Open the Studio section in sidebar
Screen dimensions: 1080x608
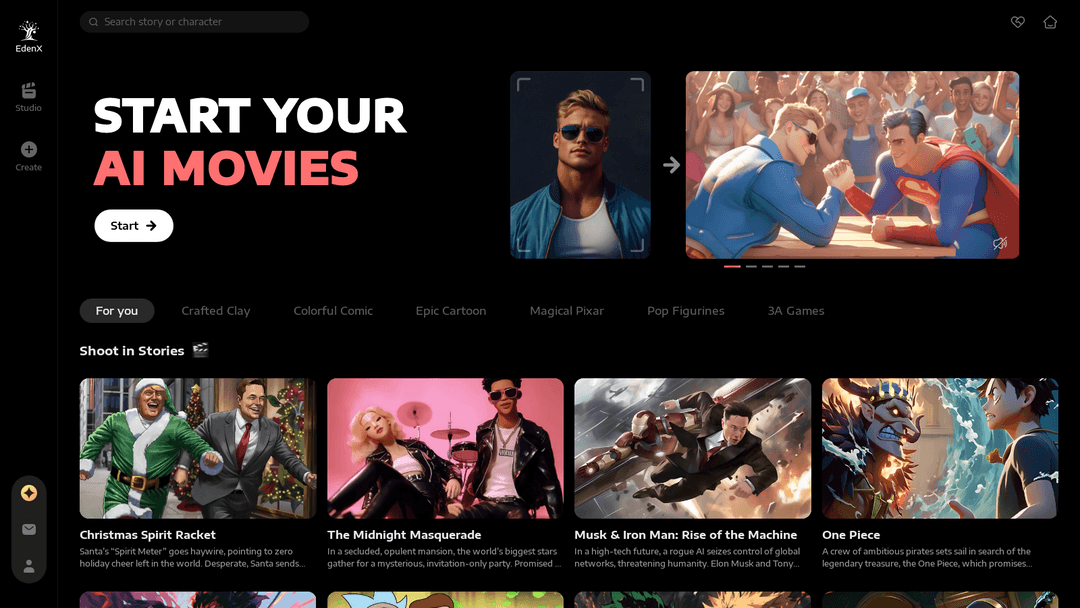[x=28, y=97]
